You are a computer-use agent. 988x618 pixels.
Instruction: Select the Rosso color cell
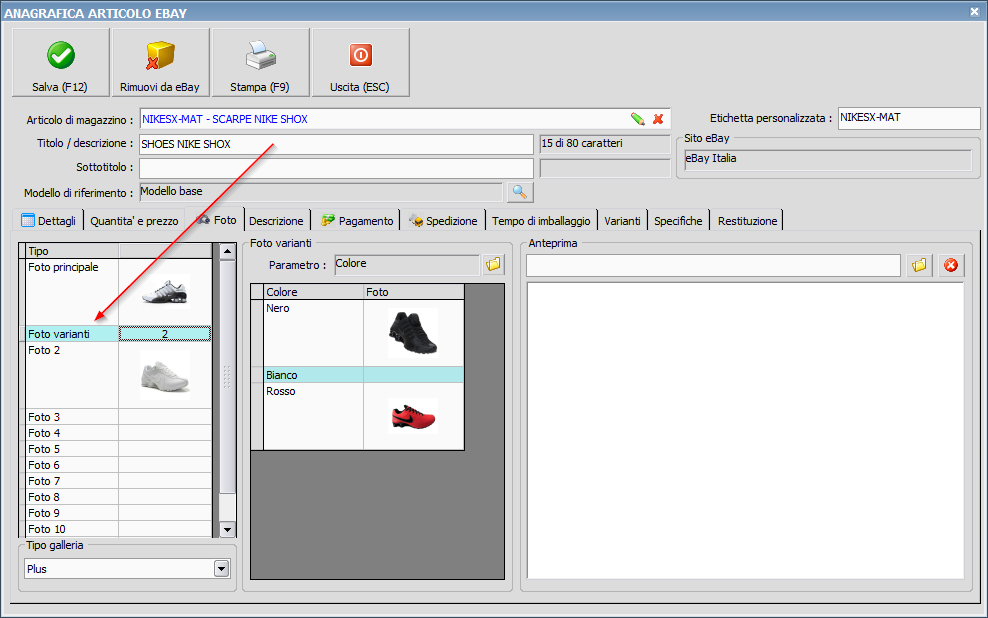tap(313, 416)
